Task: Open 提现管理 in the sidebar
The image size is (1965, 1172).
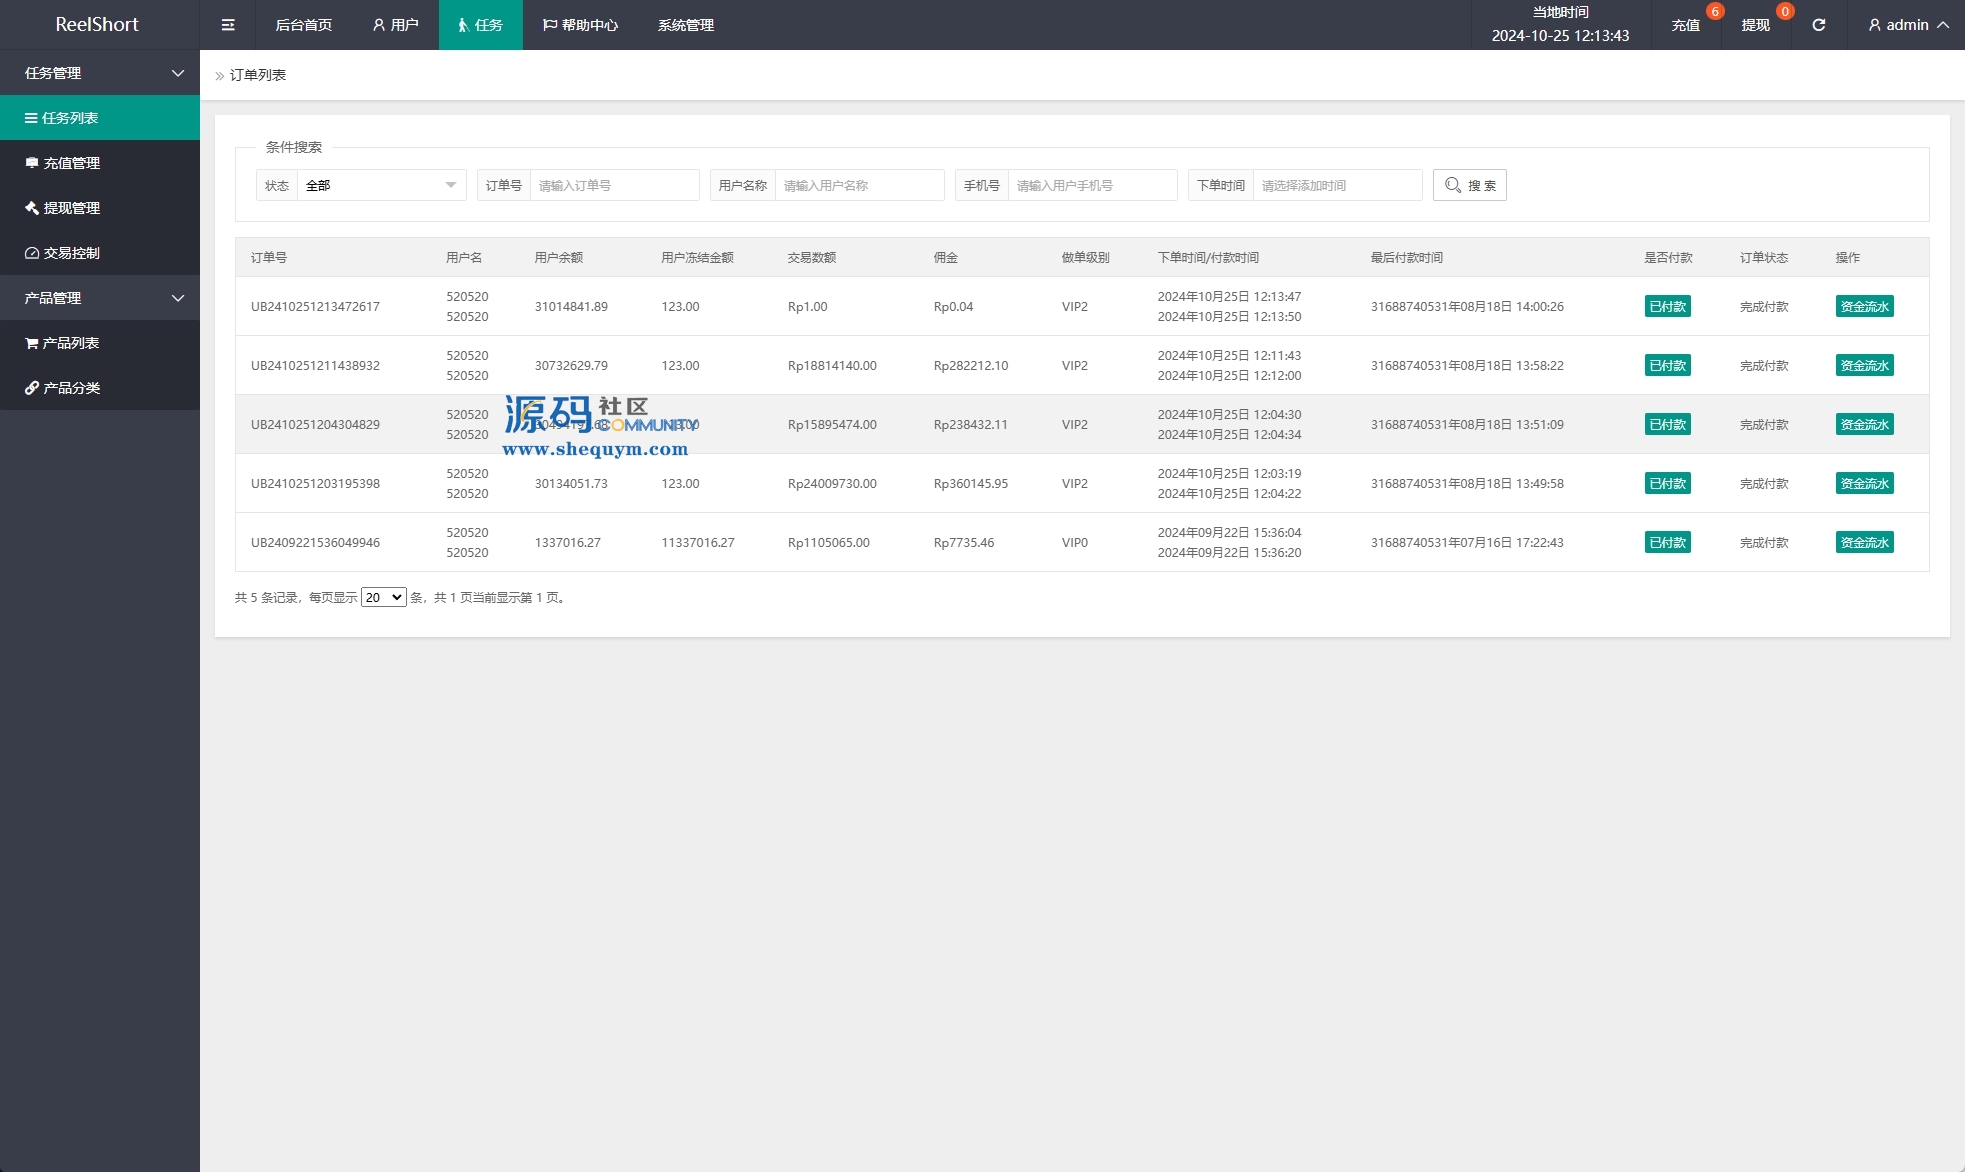Action: [71, 208]
